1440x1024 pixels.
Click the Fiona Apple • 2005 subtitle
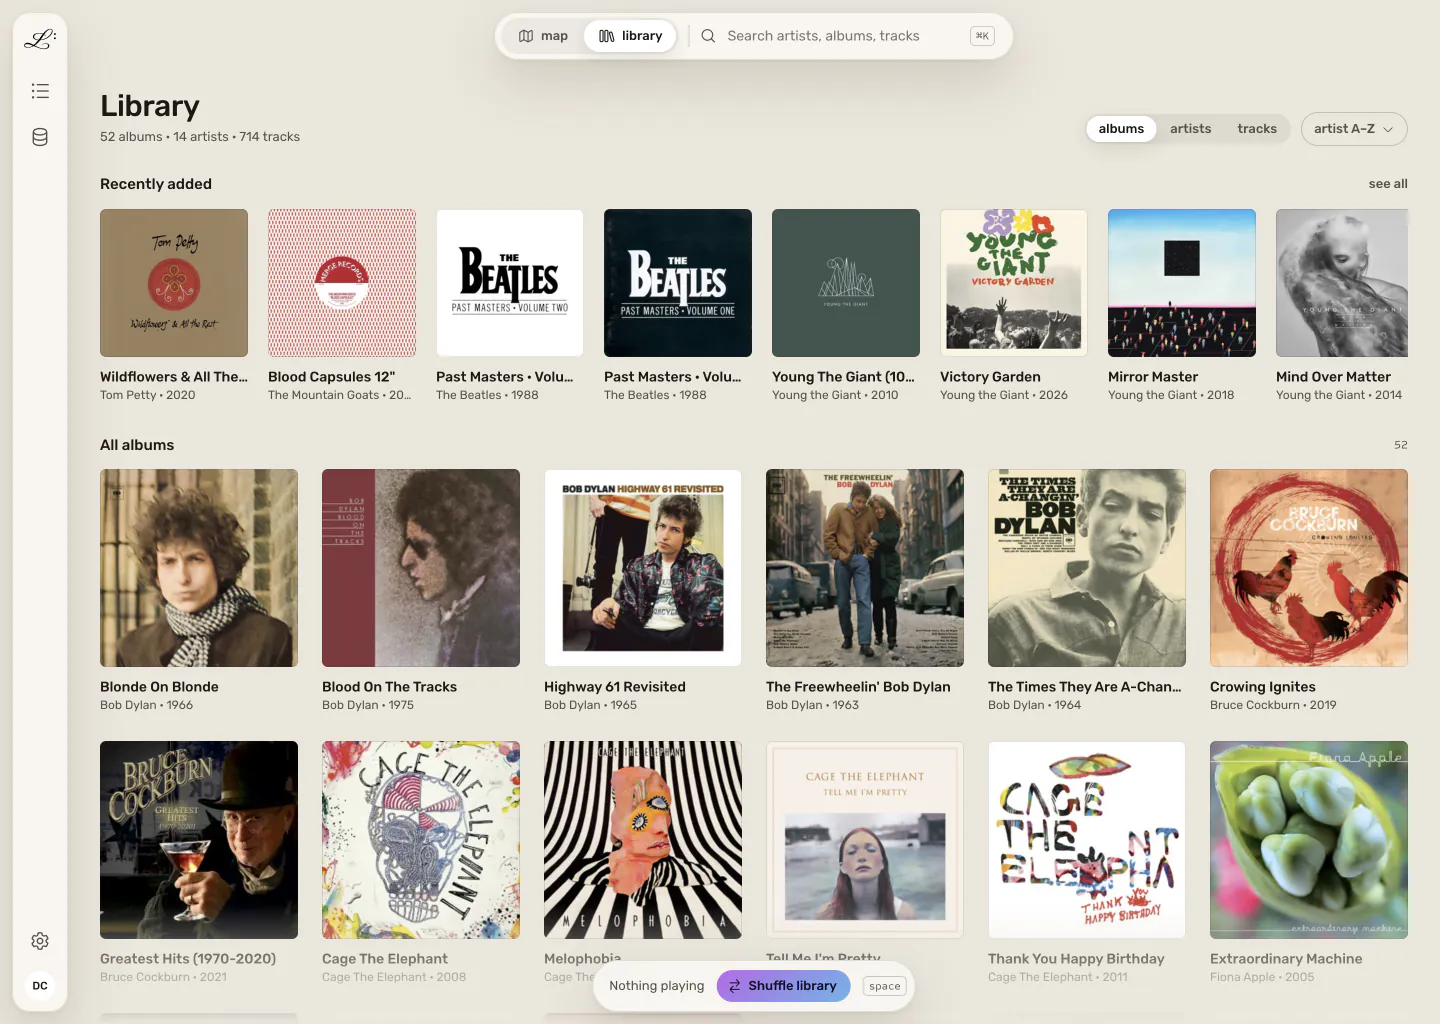coord(1262,977)
